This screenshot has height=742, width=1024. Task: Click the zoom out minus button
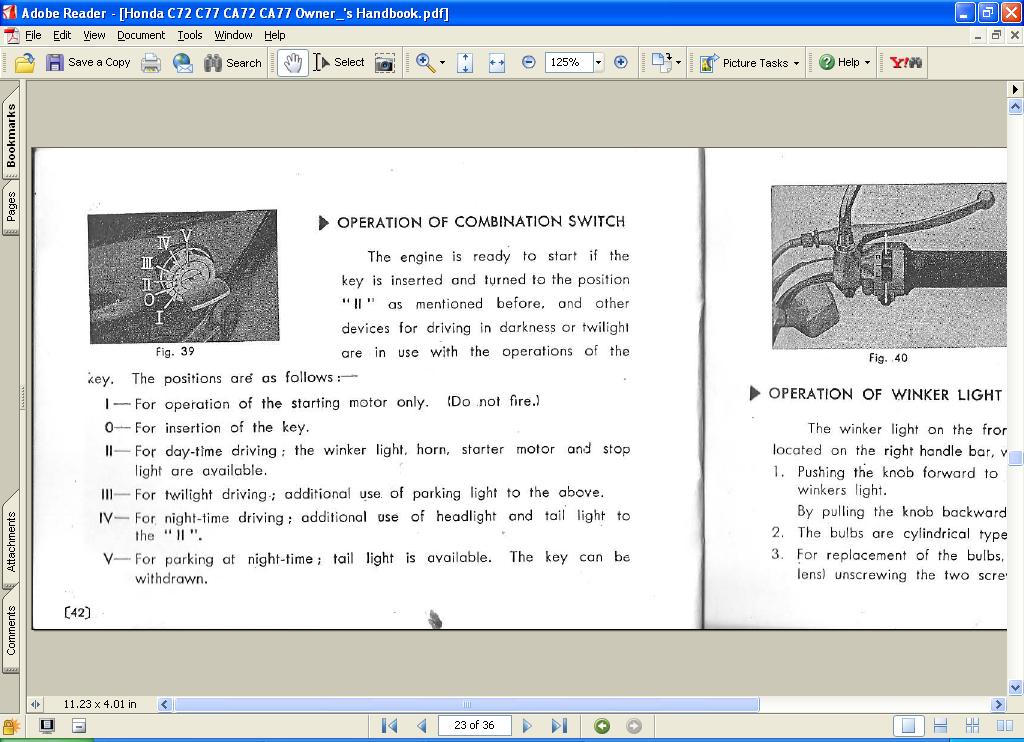pyautogui.click(x=529, y=62)
